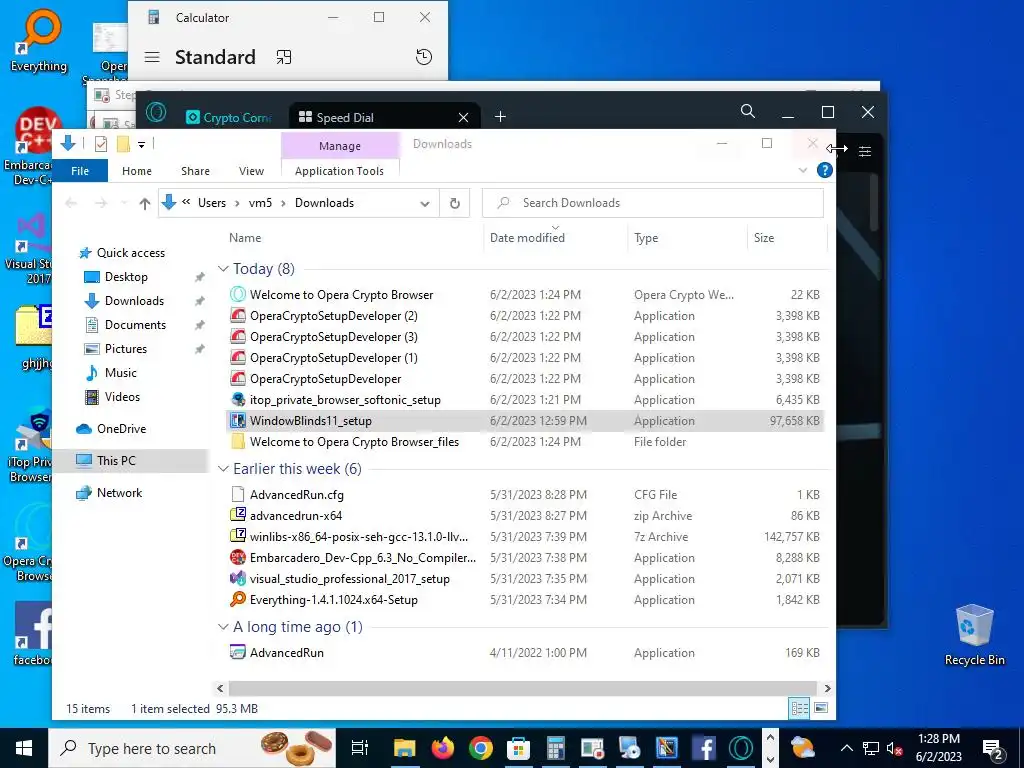Click Properties checkmark icon in quick access toolbar
The height and width of the screenshot is (768, 1024).
[101, 144]
